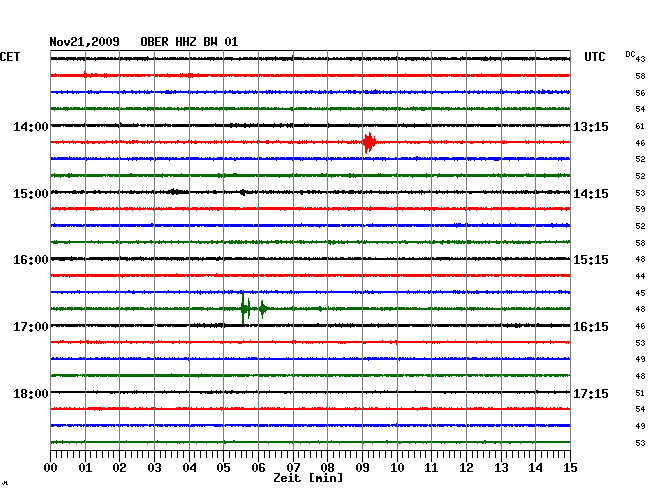Click minute label 03 on the time axis
The width and height of the screenshot is (650, 494).
coord(154,467)
